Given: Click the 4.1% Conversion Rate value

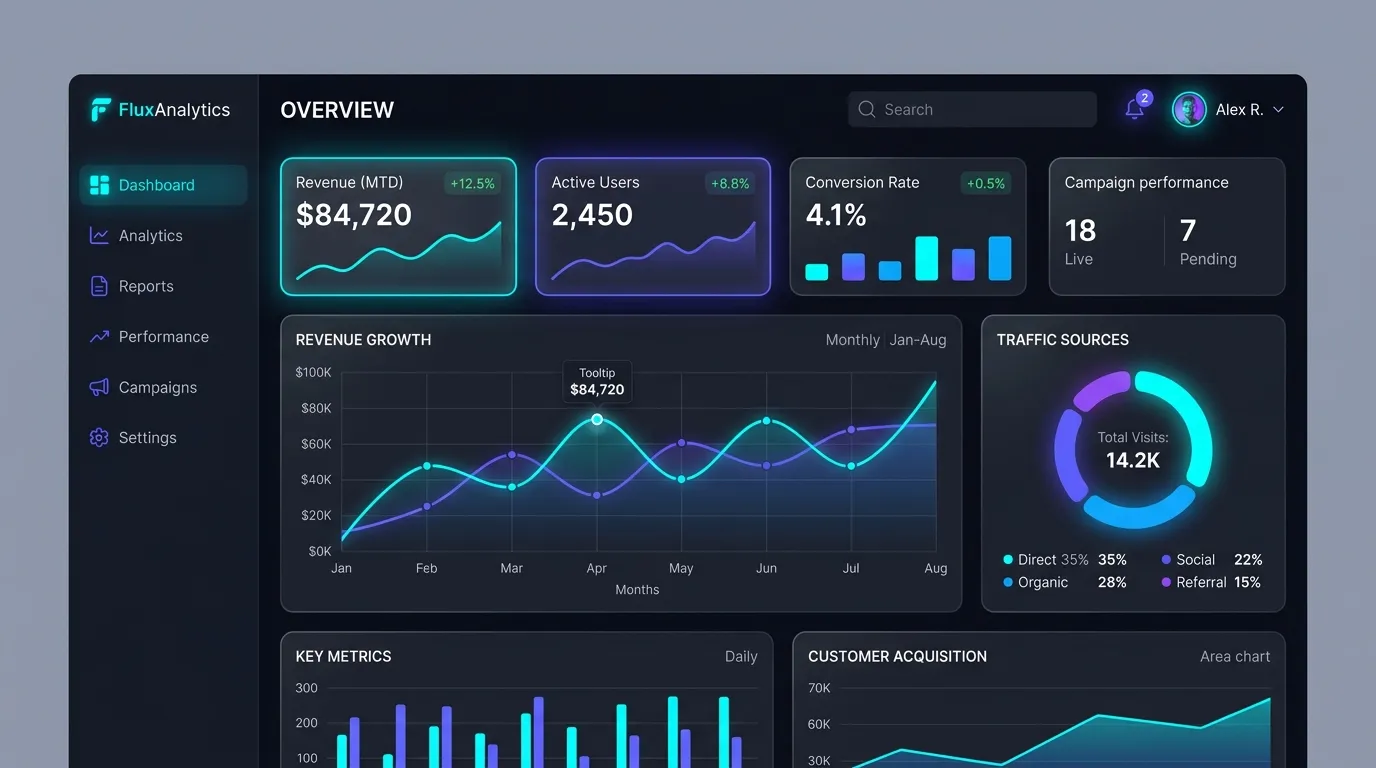Looking at the screenshot, I should coord(836,214).
